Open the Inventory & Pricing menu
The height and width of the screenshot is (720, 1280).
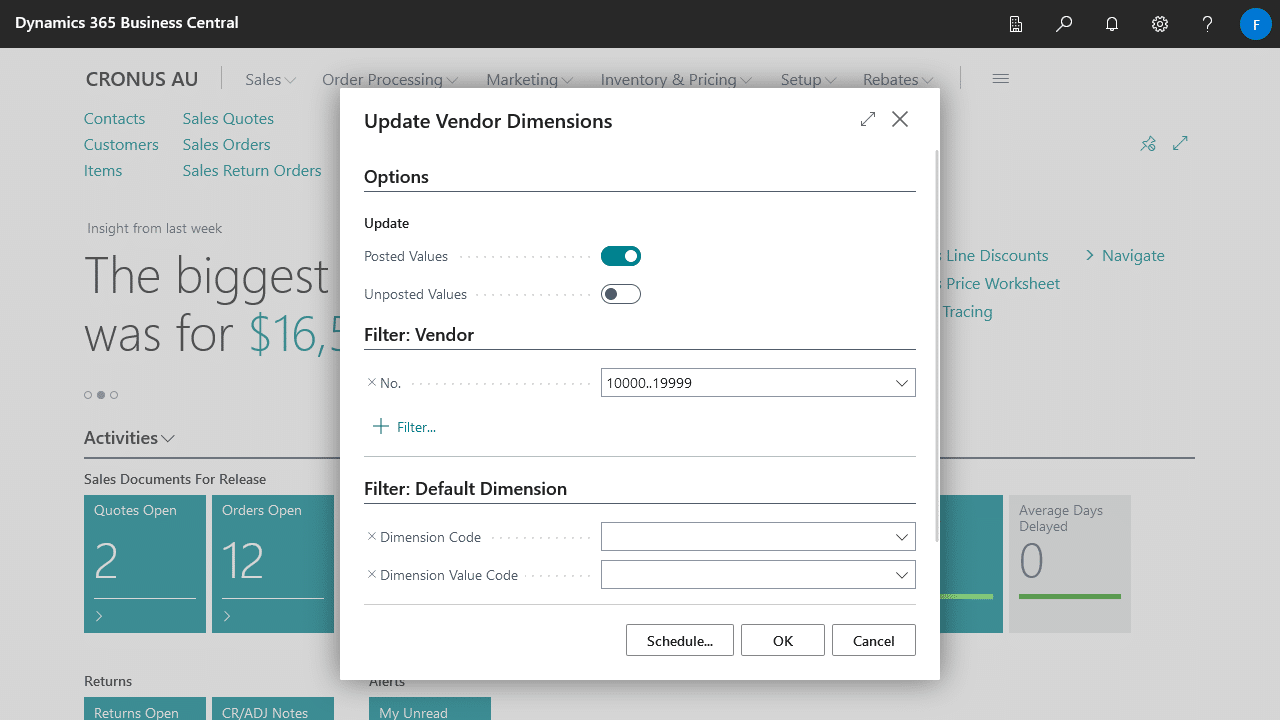point(669,79)
